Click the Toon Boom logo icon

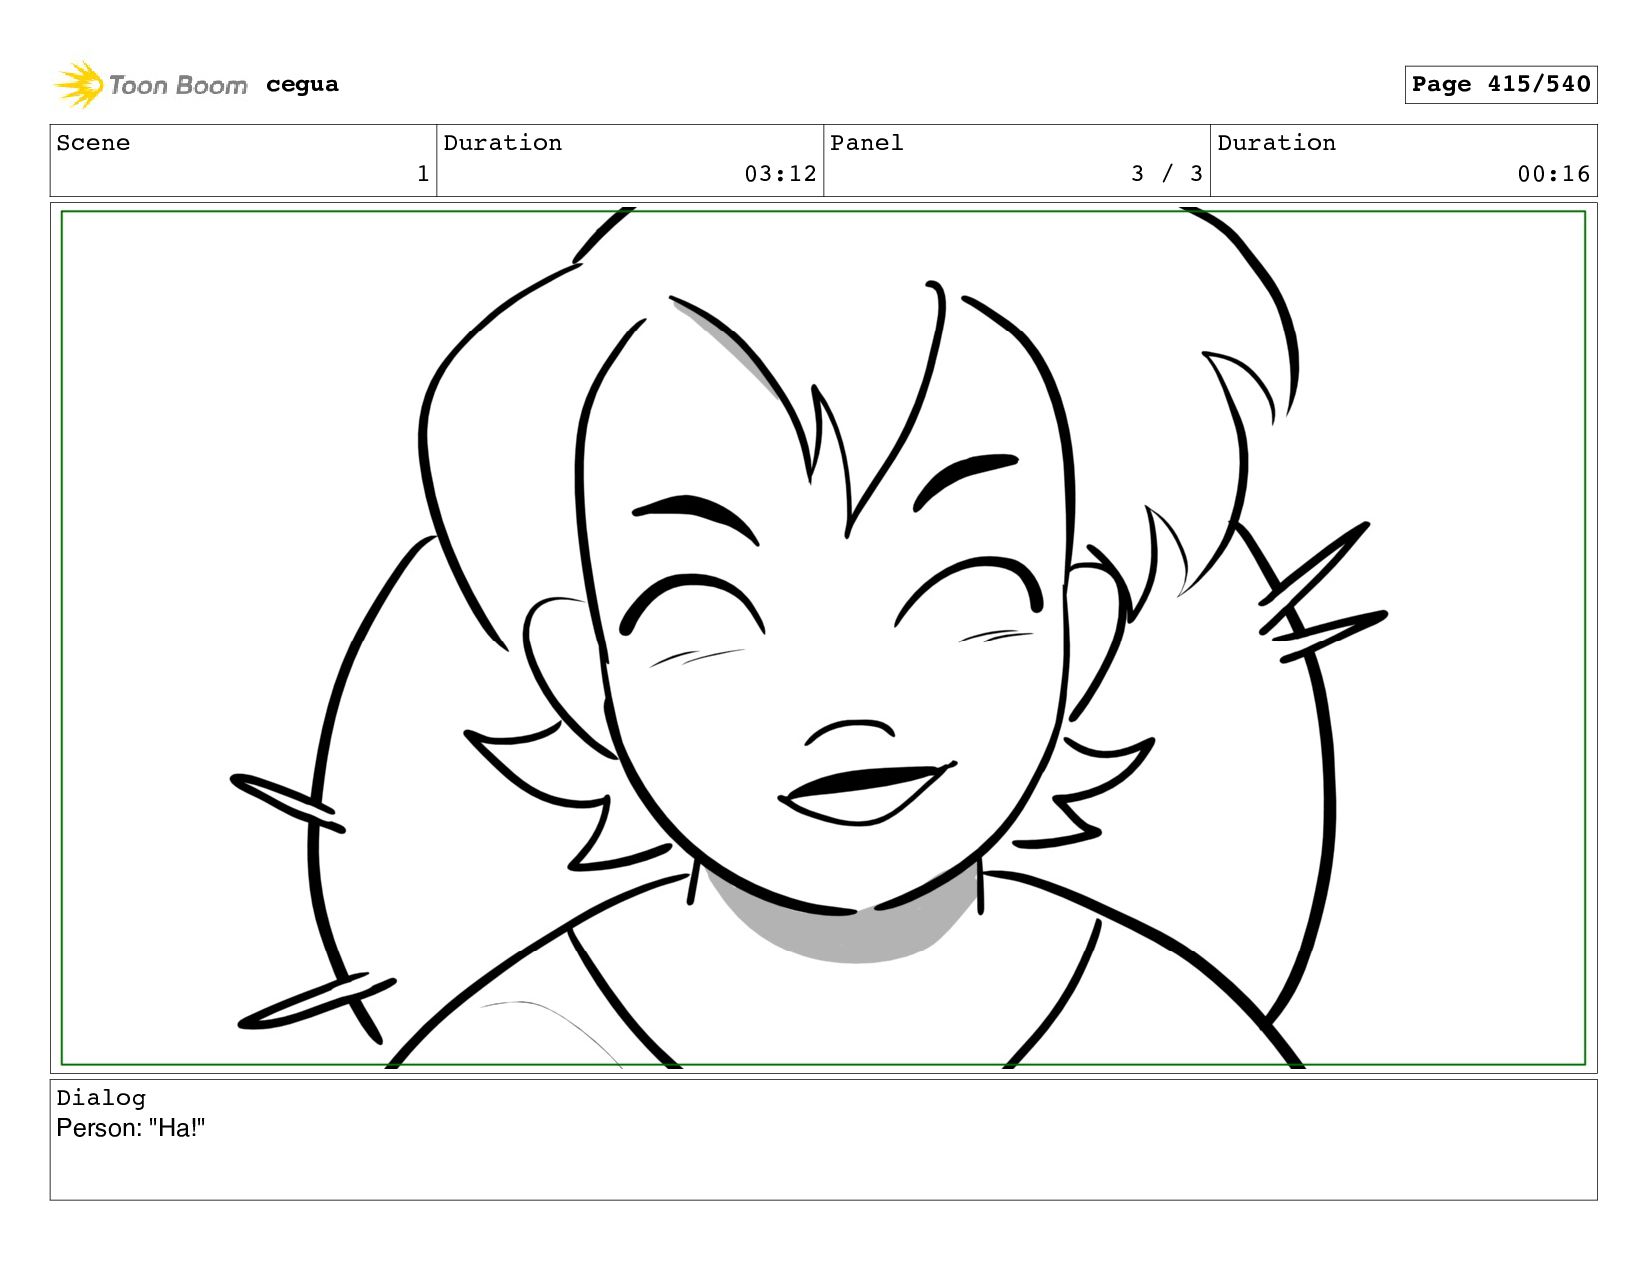pyautogui.click(x=78, y=84)
